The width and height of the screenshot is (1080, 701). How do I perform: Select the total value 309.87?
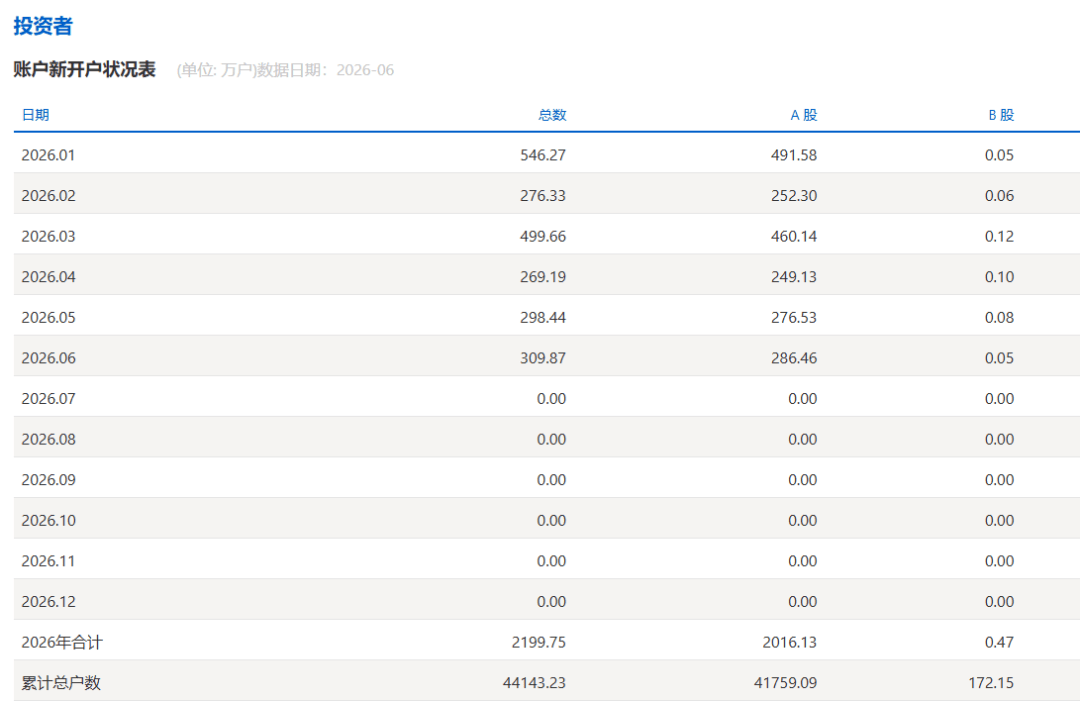tap(543, 358)
